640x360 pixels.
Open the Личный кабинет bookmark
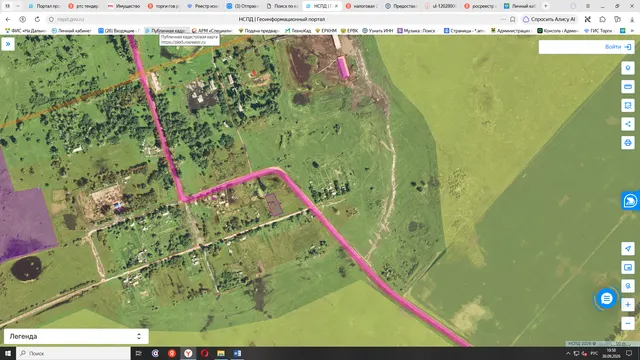click(71, 31)
